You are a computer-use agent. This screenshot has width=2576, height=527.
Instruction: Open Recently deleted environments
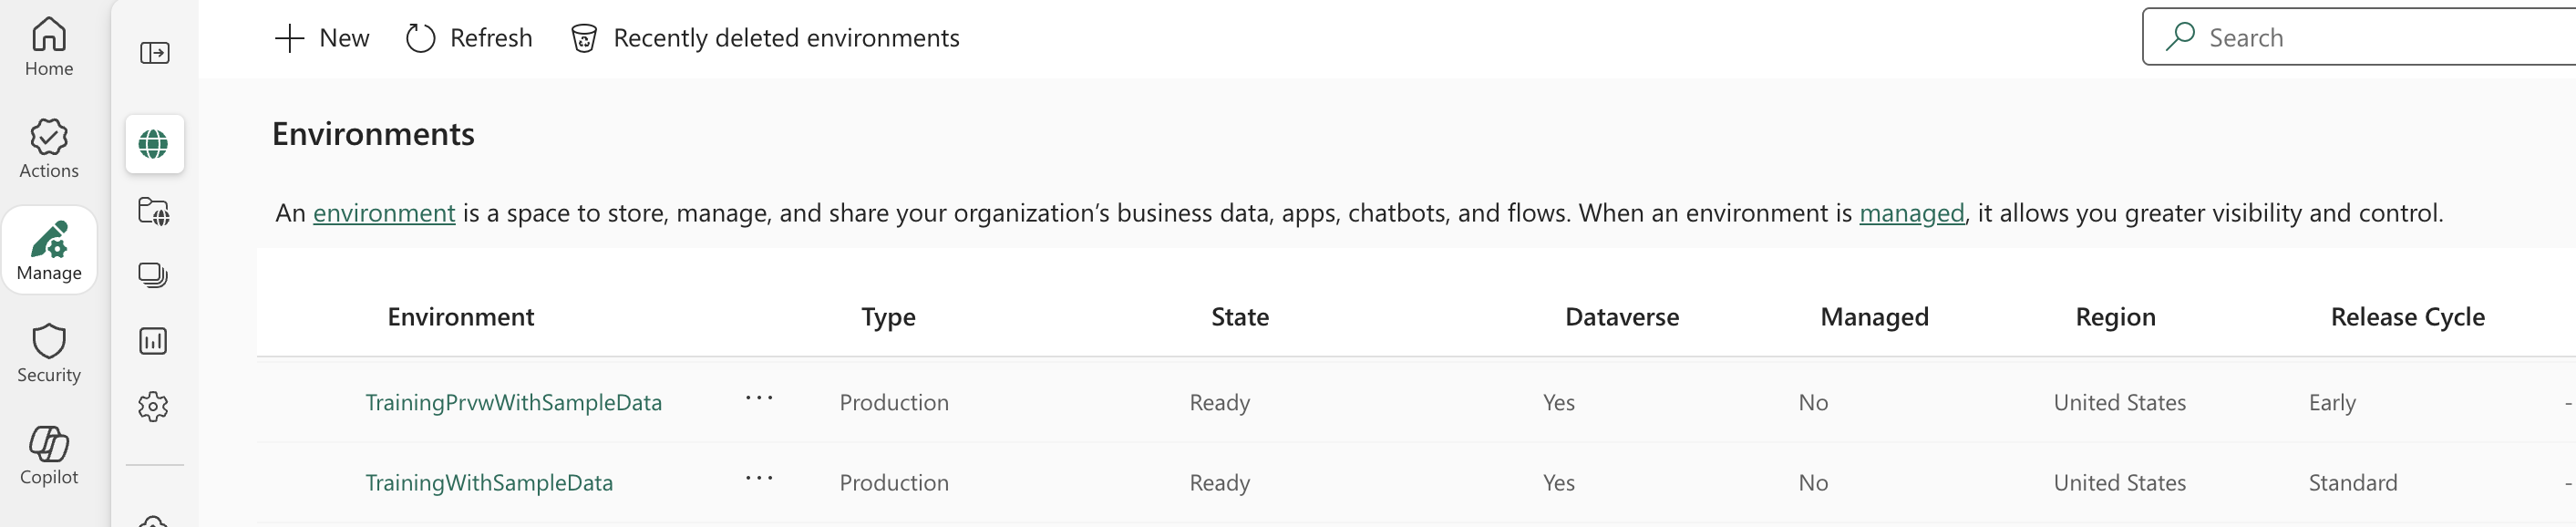click(765, 38)
